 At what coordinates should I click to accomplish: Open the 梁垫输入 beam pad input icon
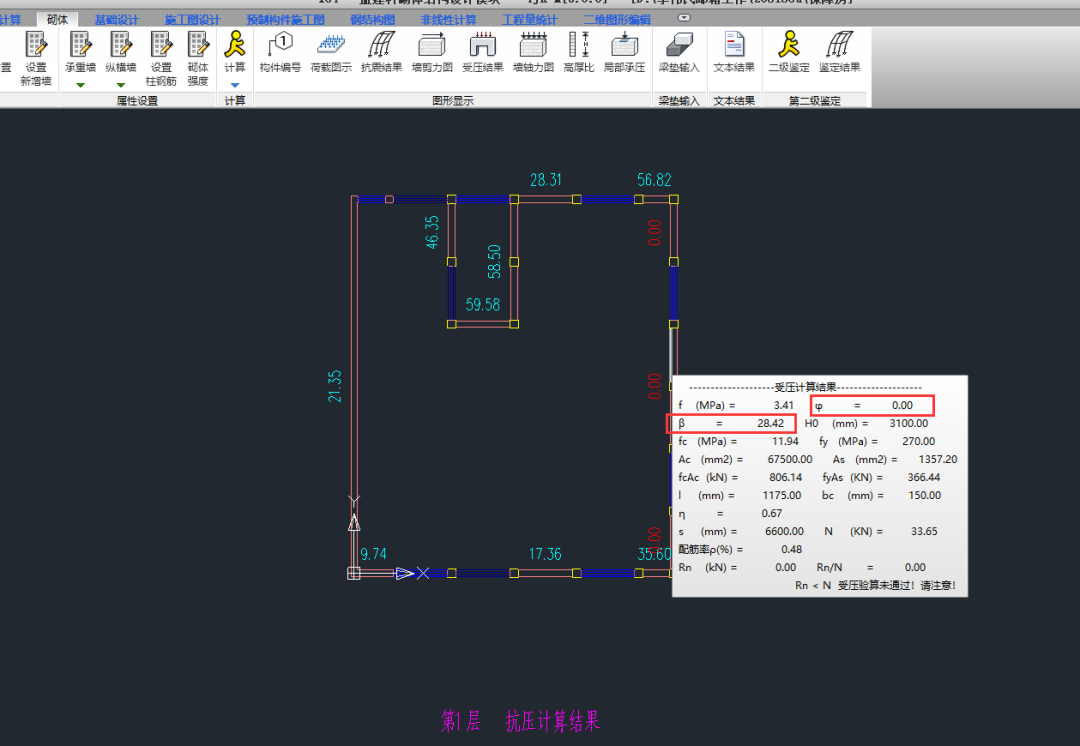679,45
